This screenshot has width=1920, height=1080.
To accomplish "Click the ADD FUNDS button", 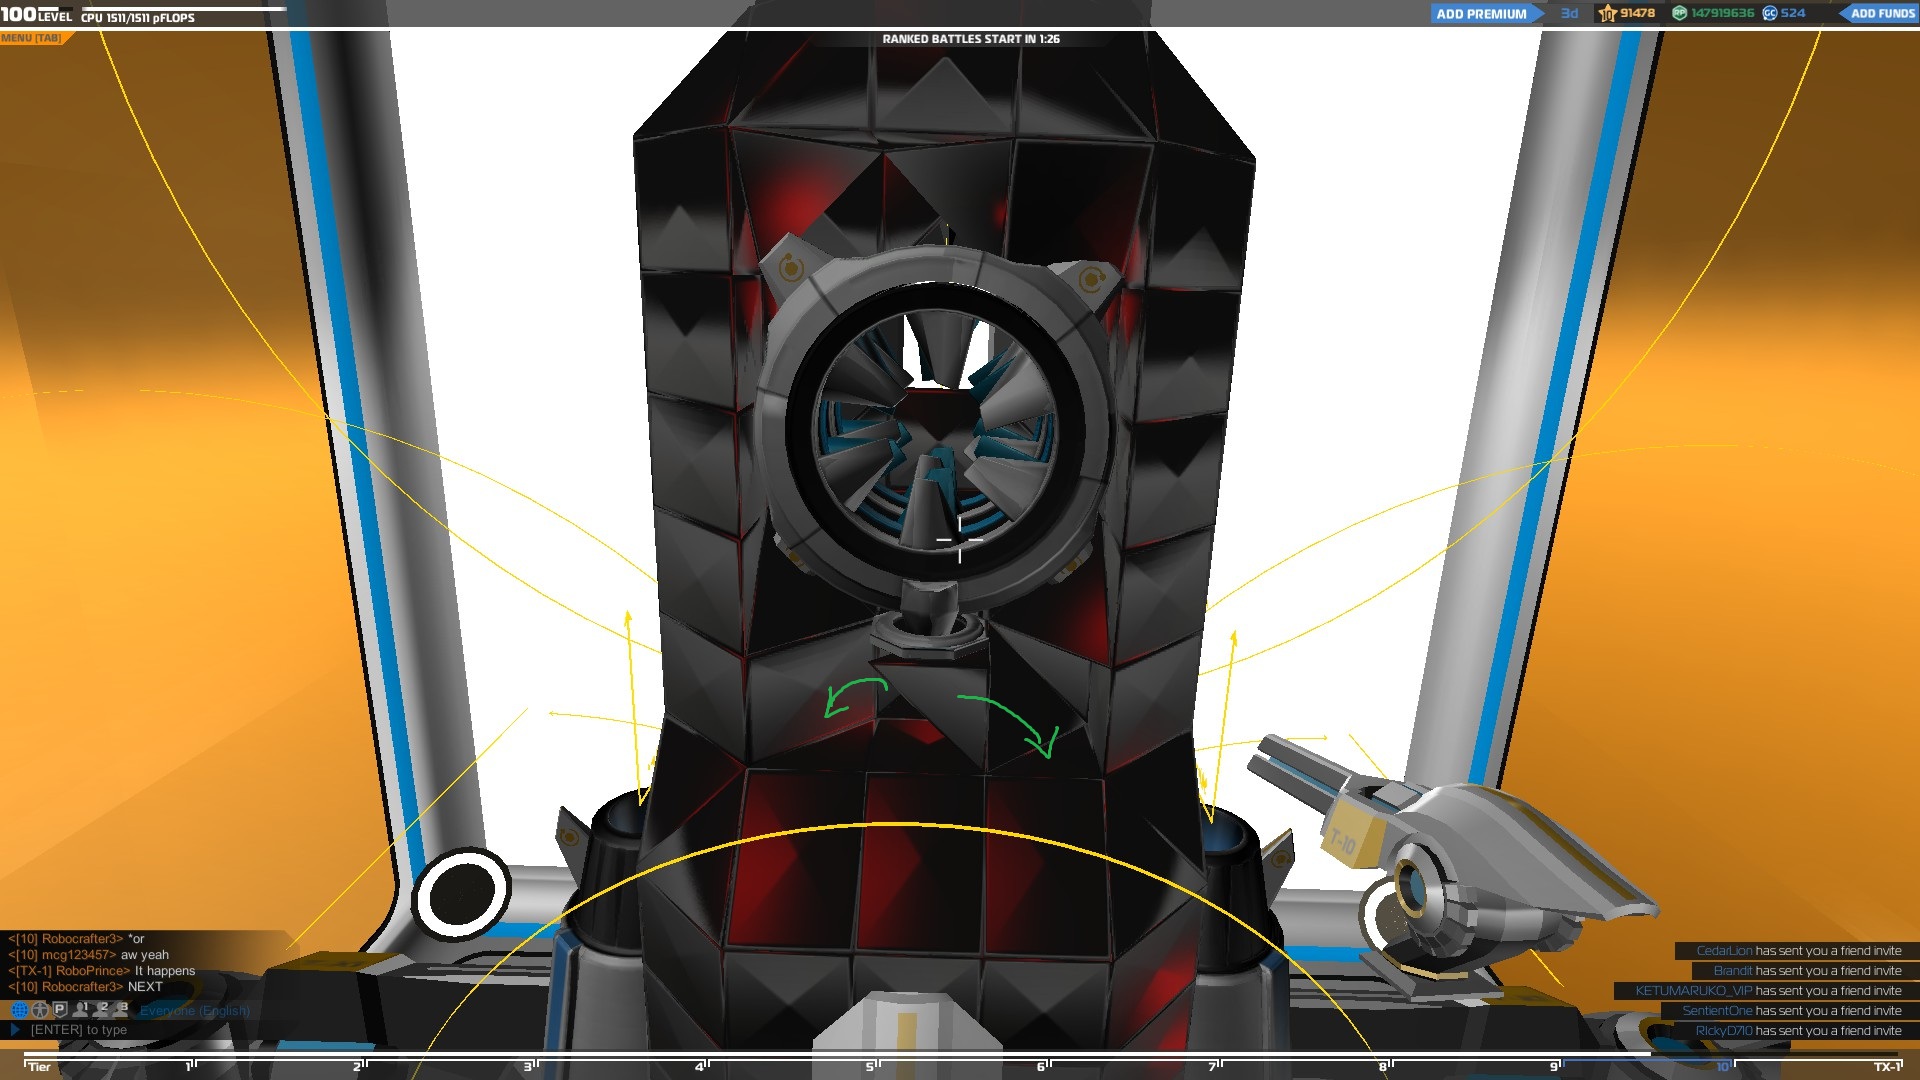I will (x=1881, y=14).
